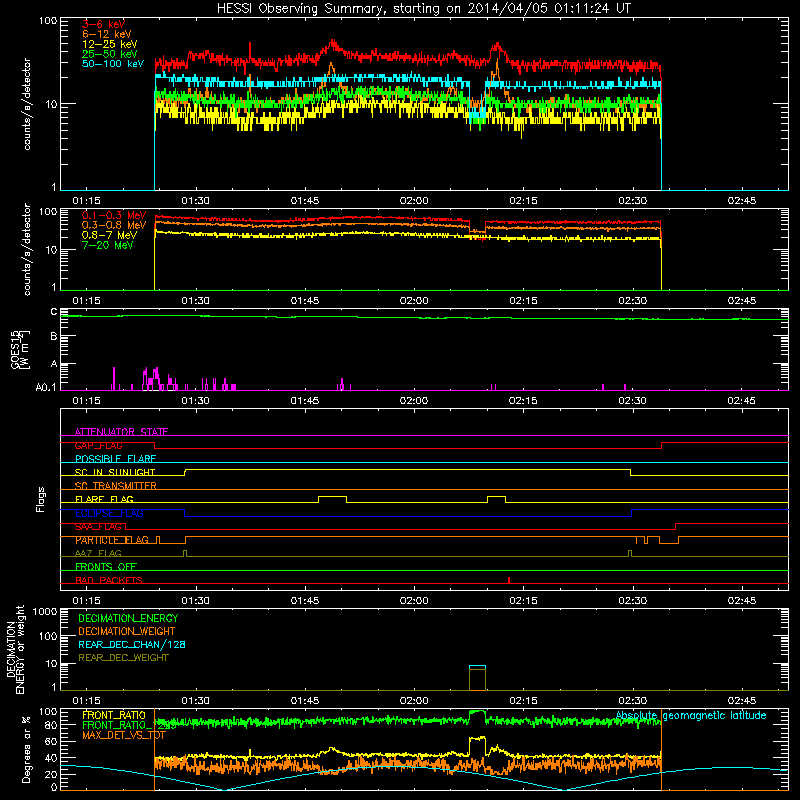
Task: Click the 0.3-0.8 MeV legend entry
Action: 114,225
